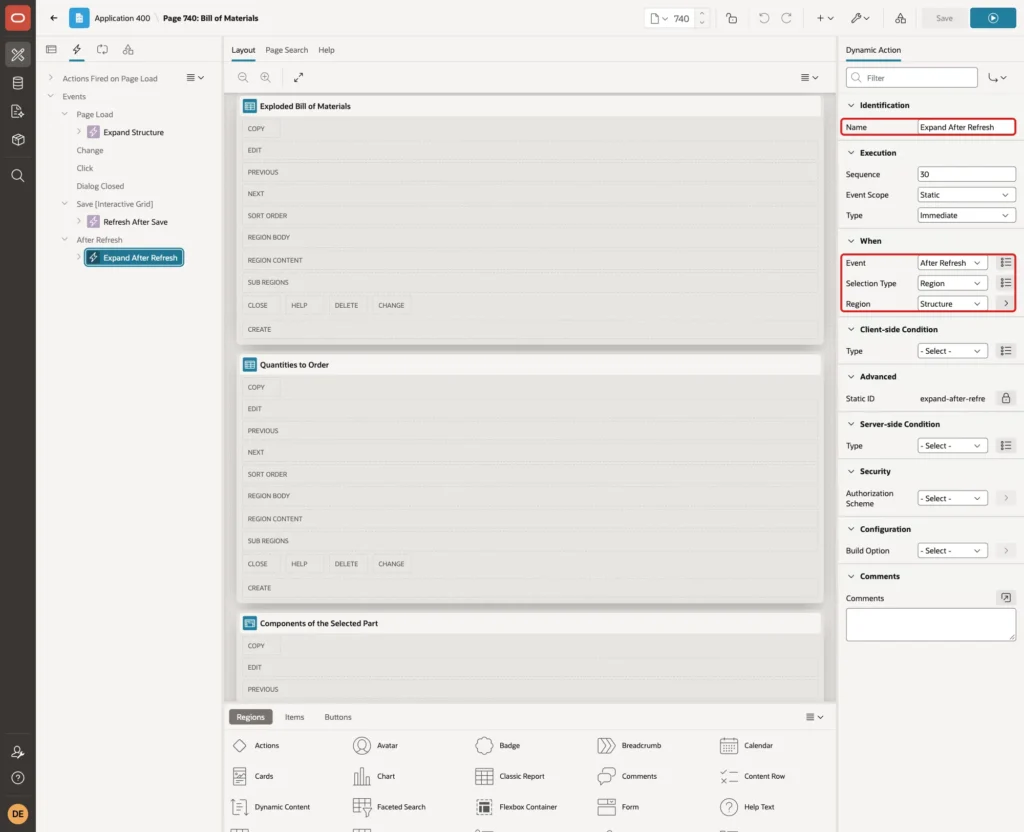This screenshot has width=1024, height=832.
Task: Open the Event list-of-values icon
Action: tap(1006, 263)
